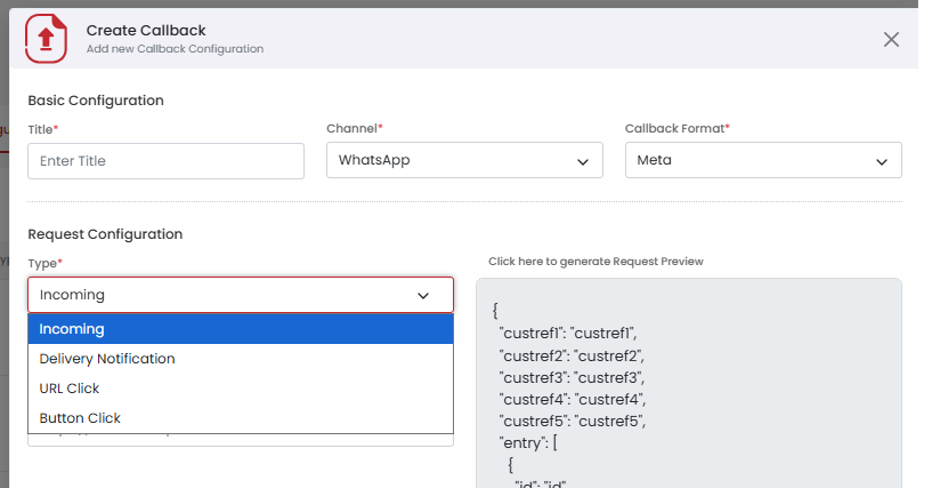Click the Enter Title input field
The width and height of the screenshot is (936, 488).
166,161
